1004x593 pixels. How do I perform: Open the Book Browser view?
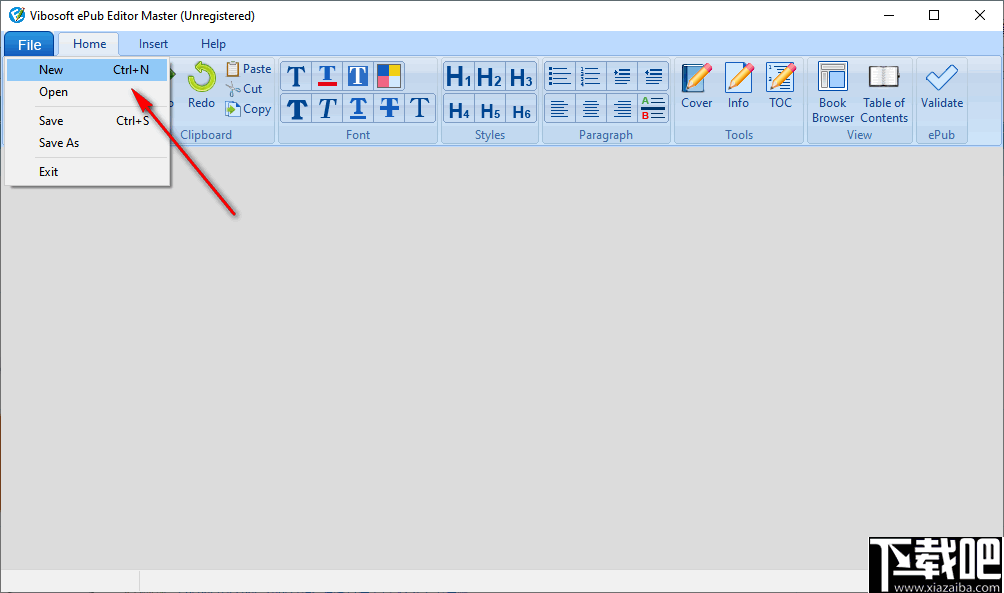click(x=832, y=92)
